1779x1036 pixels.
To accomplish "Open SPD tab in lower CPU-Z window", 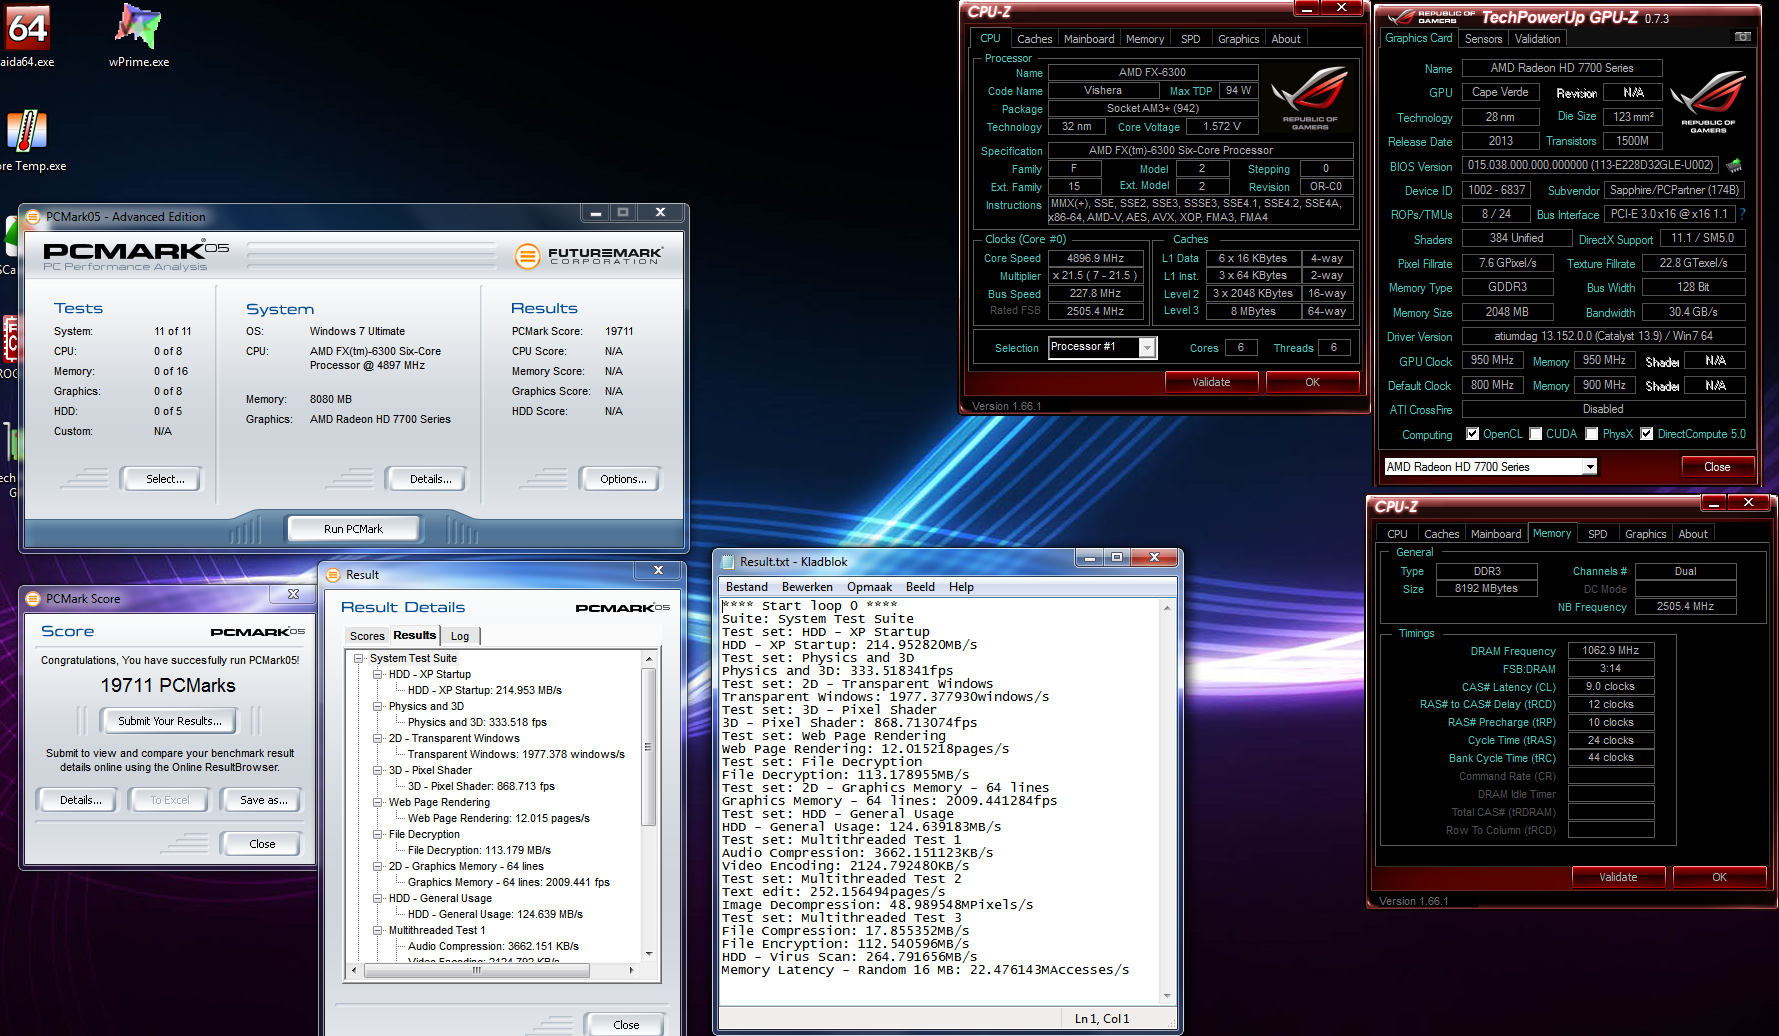I will click(x=1597, y=534).
